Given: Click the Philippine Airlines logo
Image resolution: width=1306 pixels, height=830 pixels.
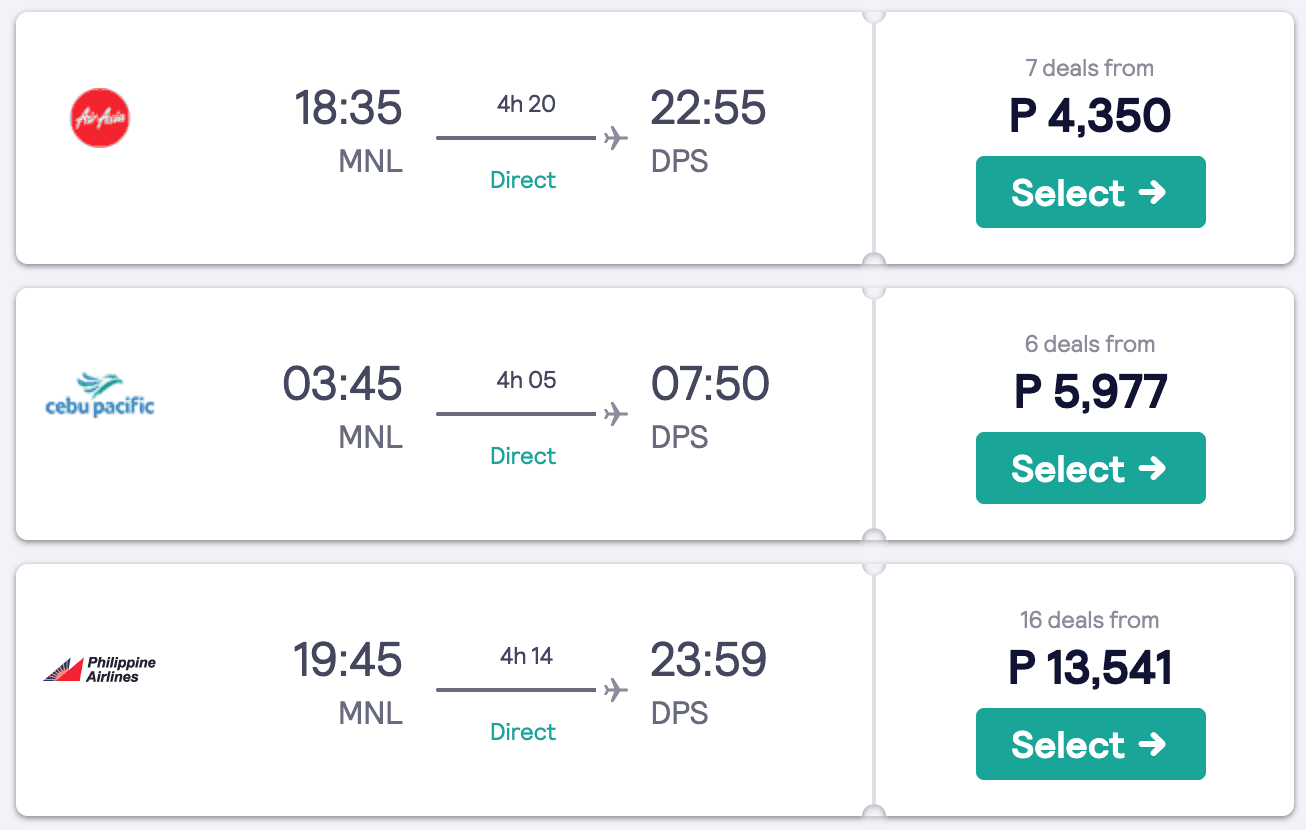Looking at the screenshot, I should [100, 670].
